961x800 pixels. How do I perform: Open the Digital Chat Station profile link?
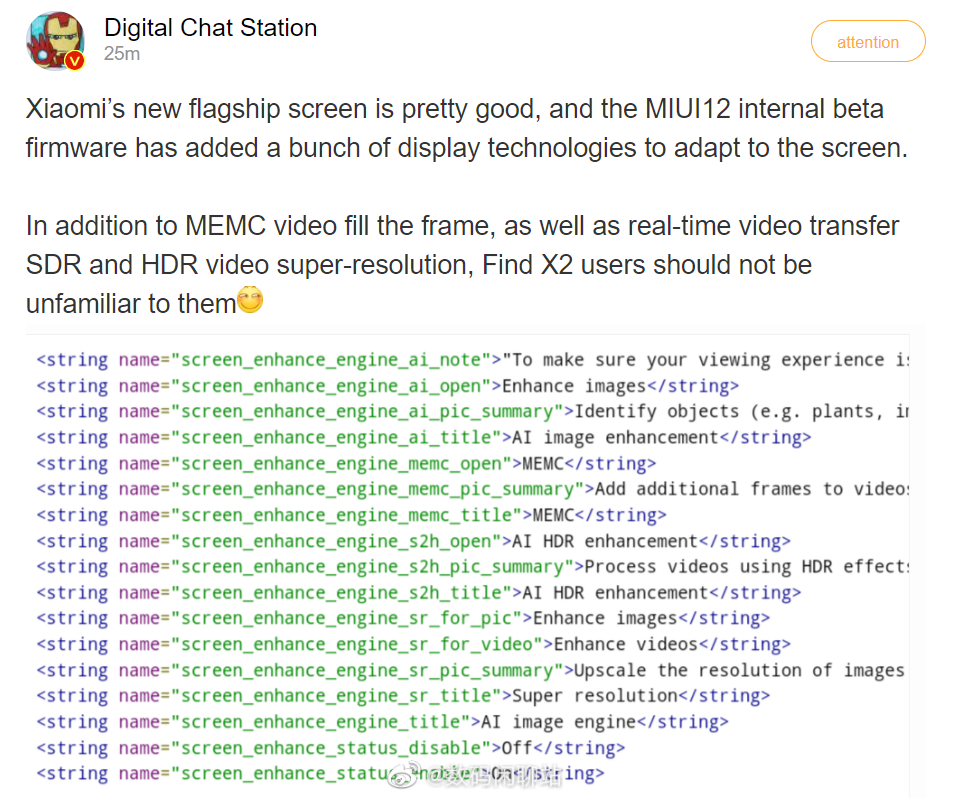coord(210,28)
